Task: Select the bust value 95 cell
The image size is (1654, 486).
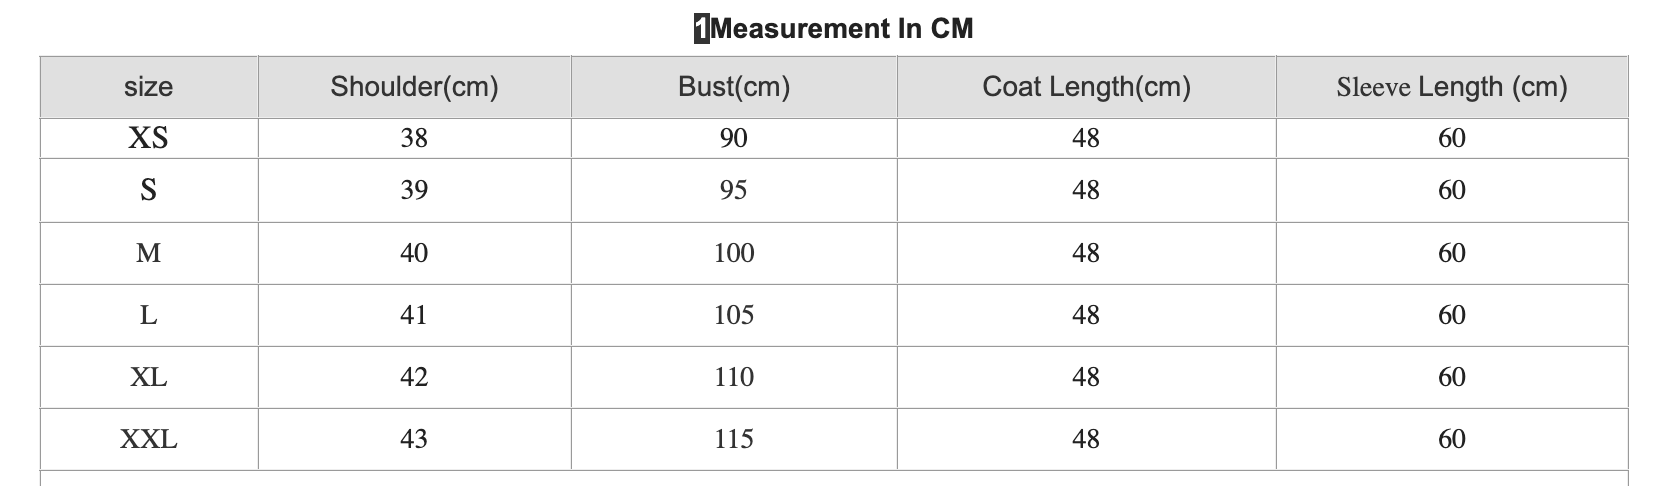Action: click(733, 190)
